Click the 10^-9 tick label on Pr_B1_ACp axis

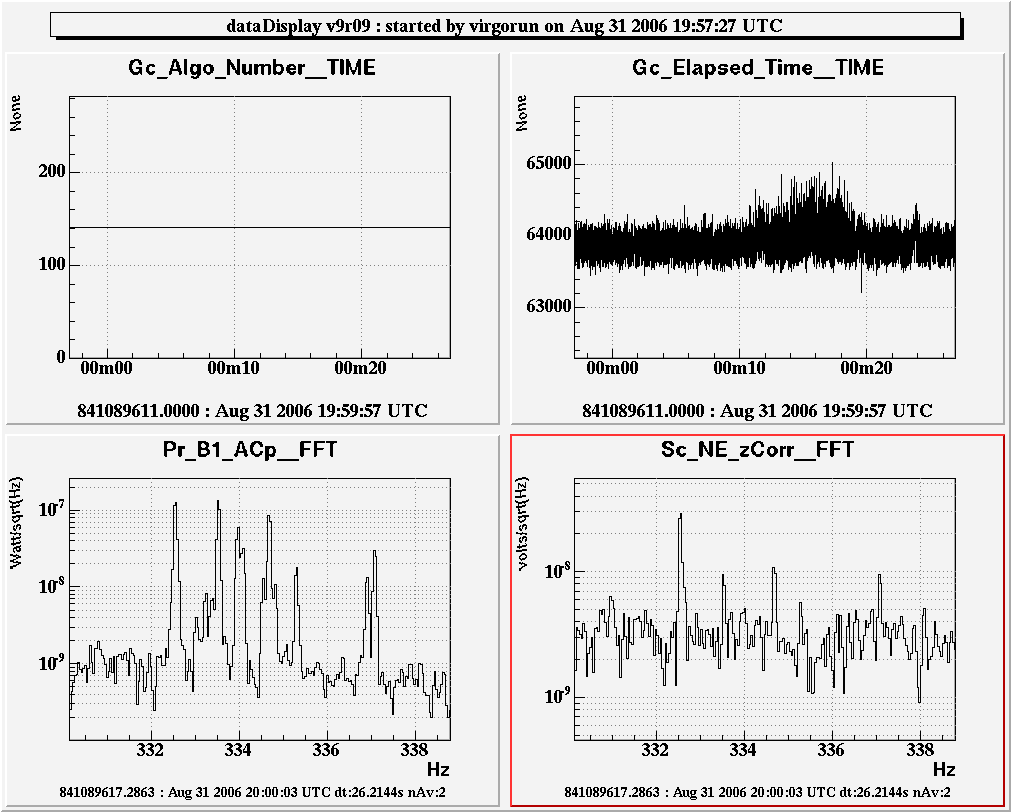[52, 663]
